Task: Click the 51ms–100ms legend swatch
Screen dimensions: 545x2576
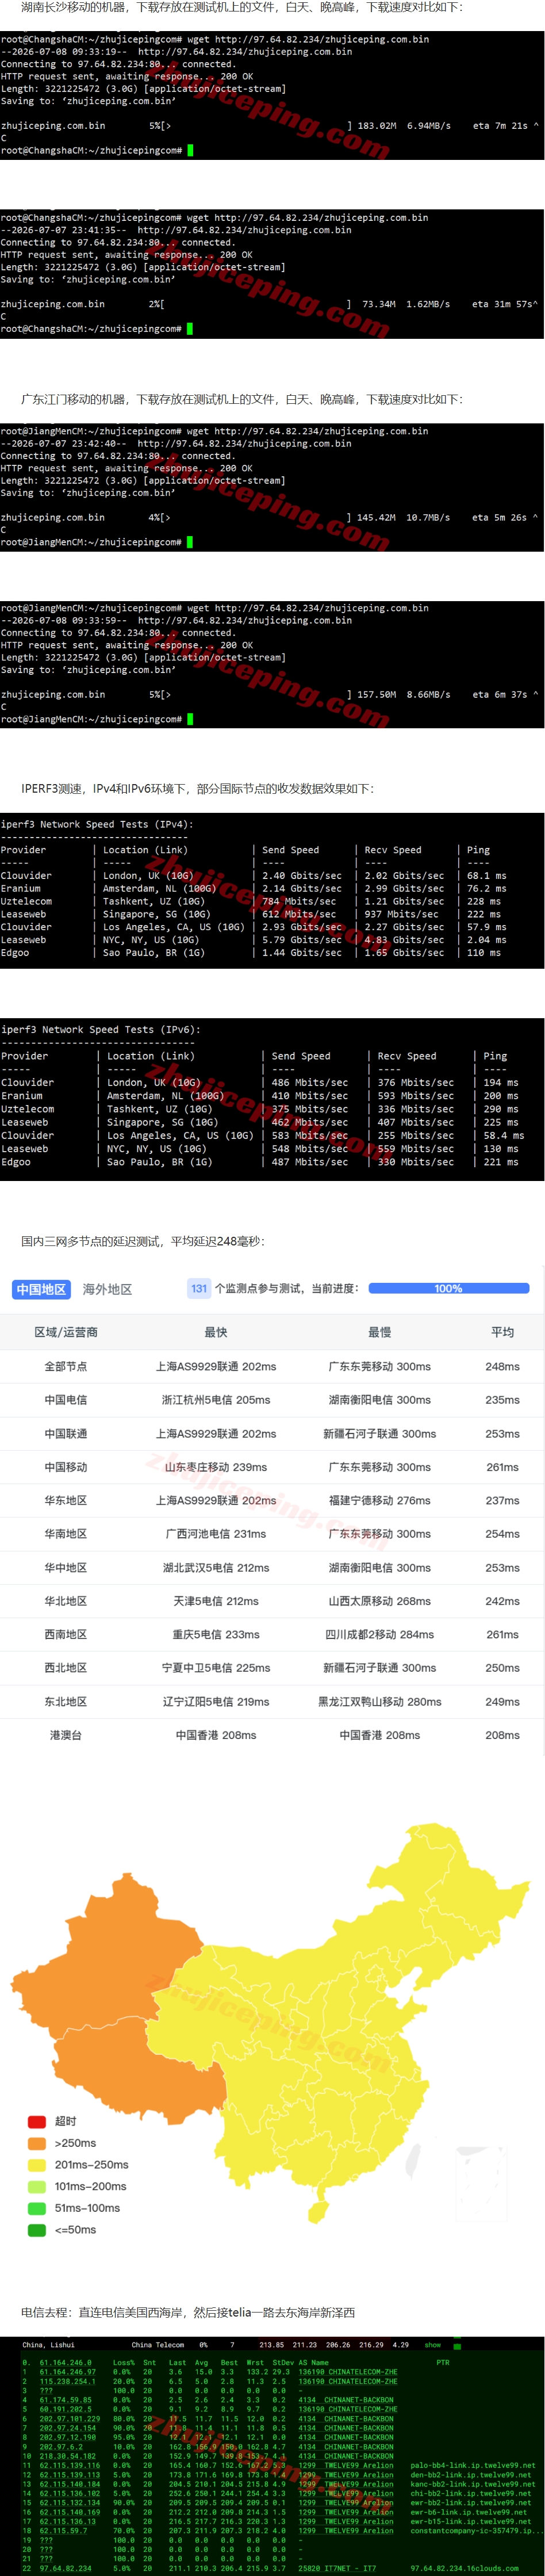Action: point(37,2208)
